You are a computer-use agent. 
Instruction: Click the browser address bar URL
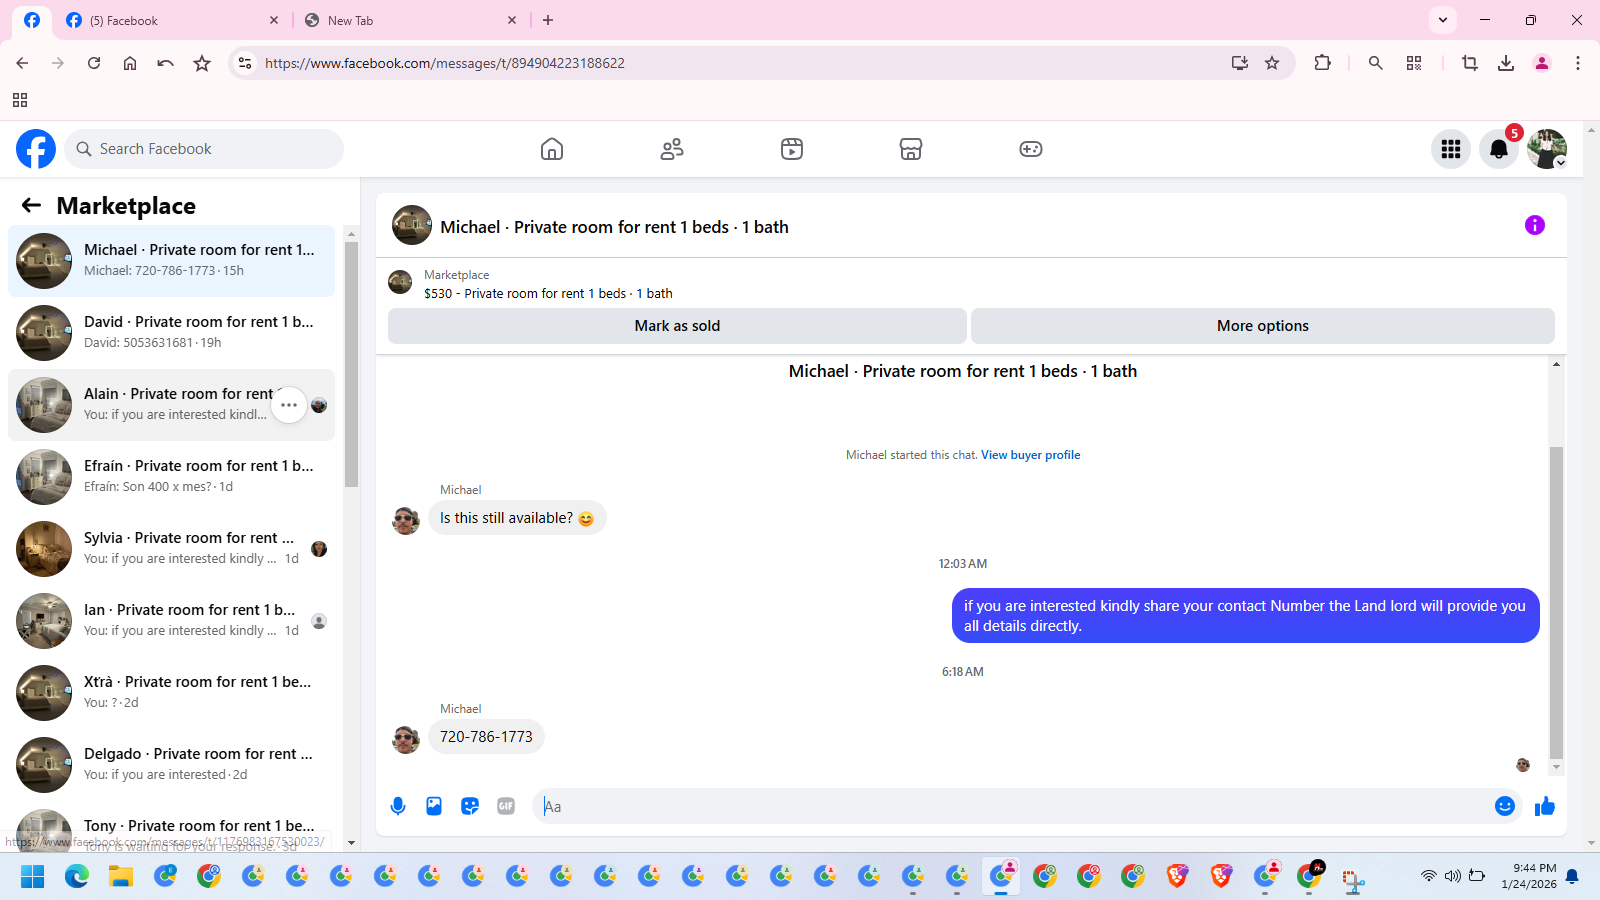pyautogui.click(x=445, y=63)
